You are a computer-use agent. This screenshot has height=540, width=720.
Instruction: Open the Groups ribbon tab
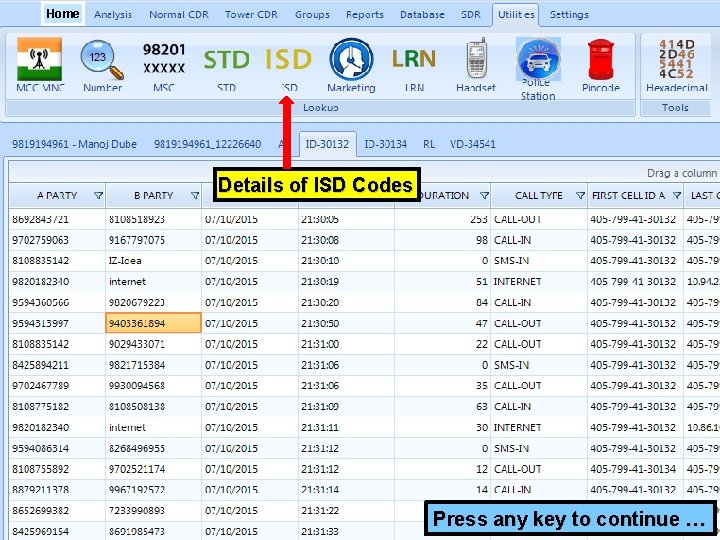pos(312,15)
